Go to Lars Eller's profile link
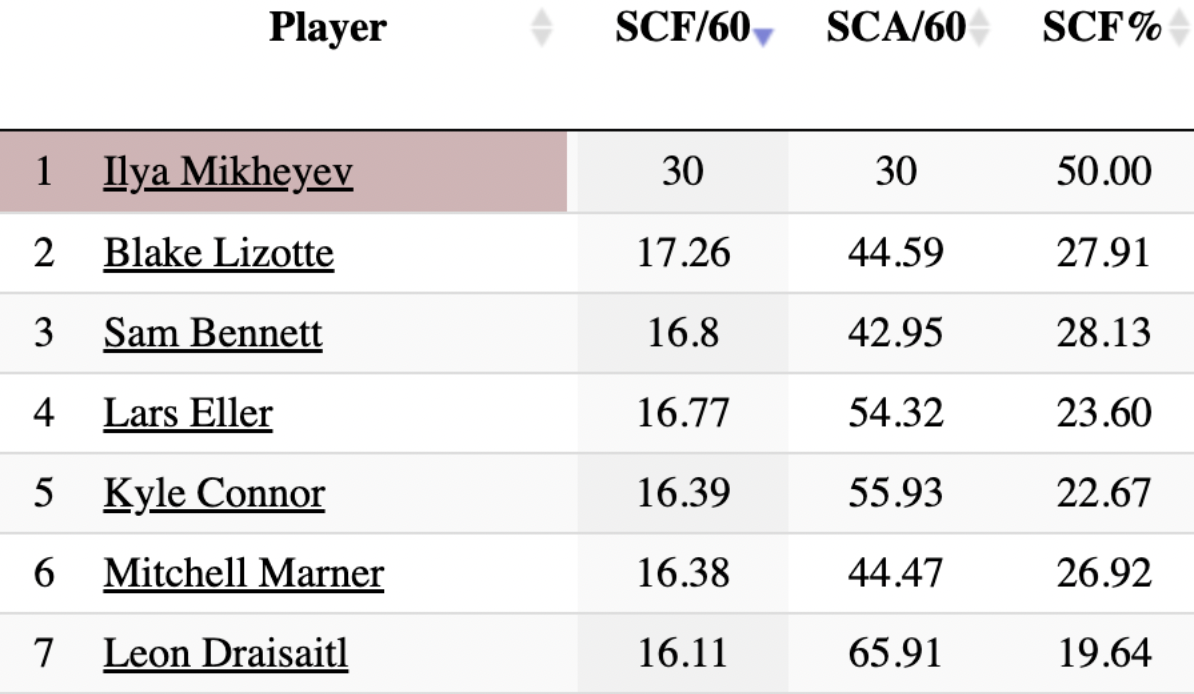Image resolution: width=1194 pixels, height=694 pixels. pyautogui.click(x=188, y=413)
